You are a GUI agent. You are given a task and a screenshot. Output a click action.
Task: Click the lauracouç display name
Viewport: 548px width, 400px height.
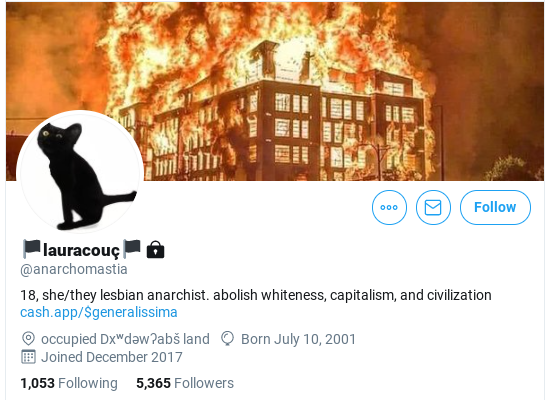[x=81, y=250]
